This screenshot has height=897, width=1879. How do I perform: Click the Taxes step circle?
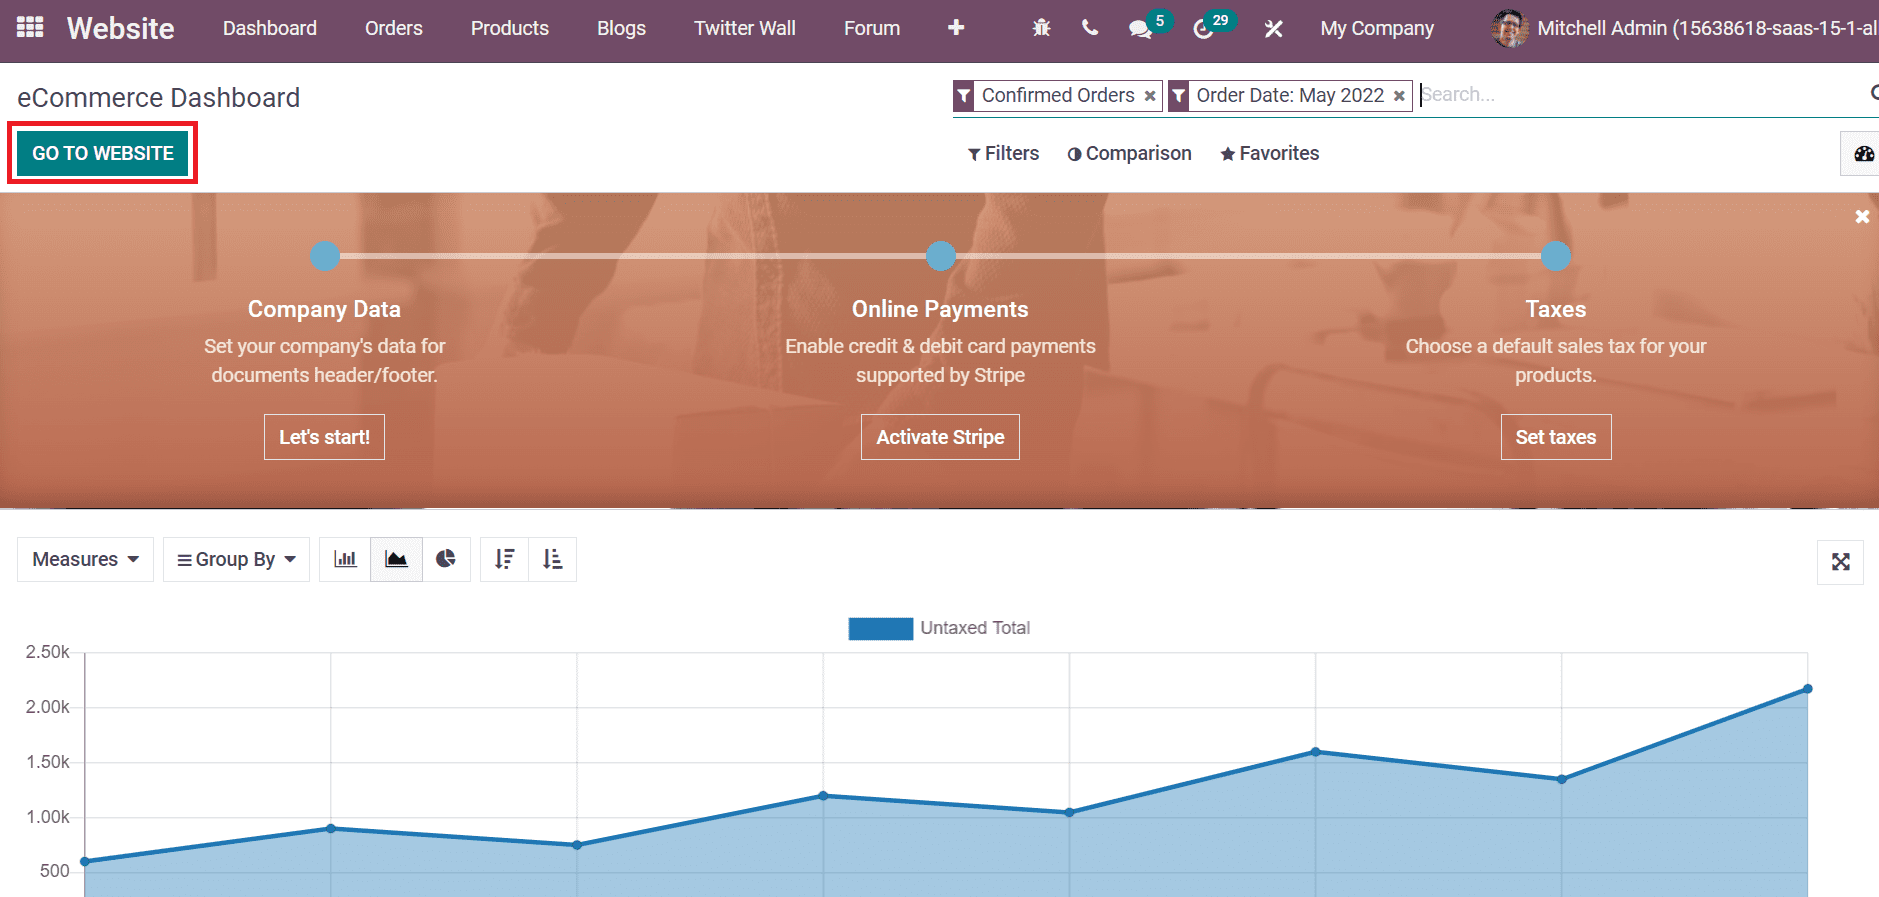coord(1556,256)
